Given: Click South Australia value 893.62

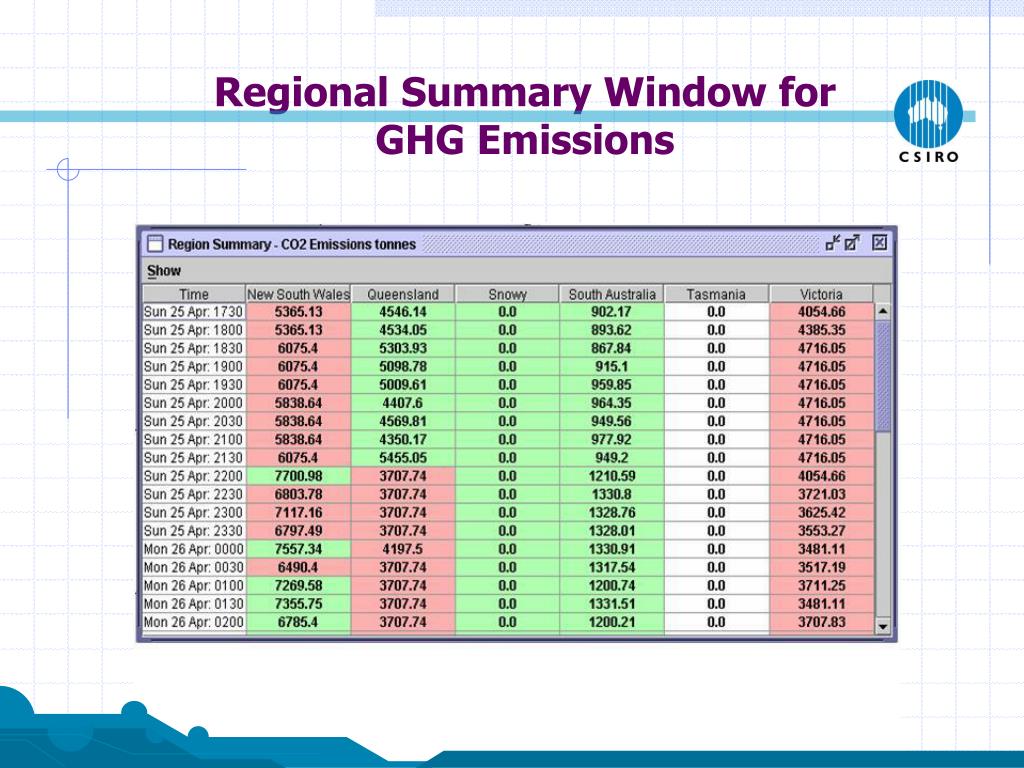Looking at the screenshot, I should (612, 330).
